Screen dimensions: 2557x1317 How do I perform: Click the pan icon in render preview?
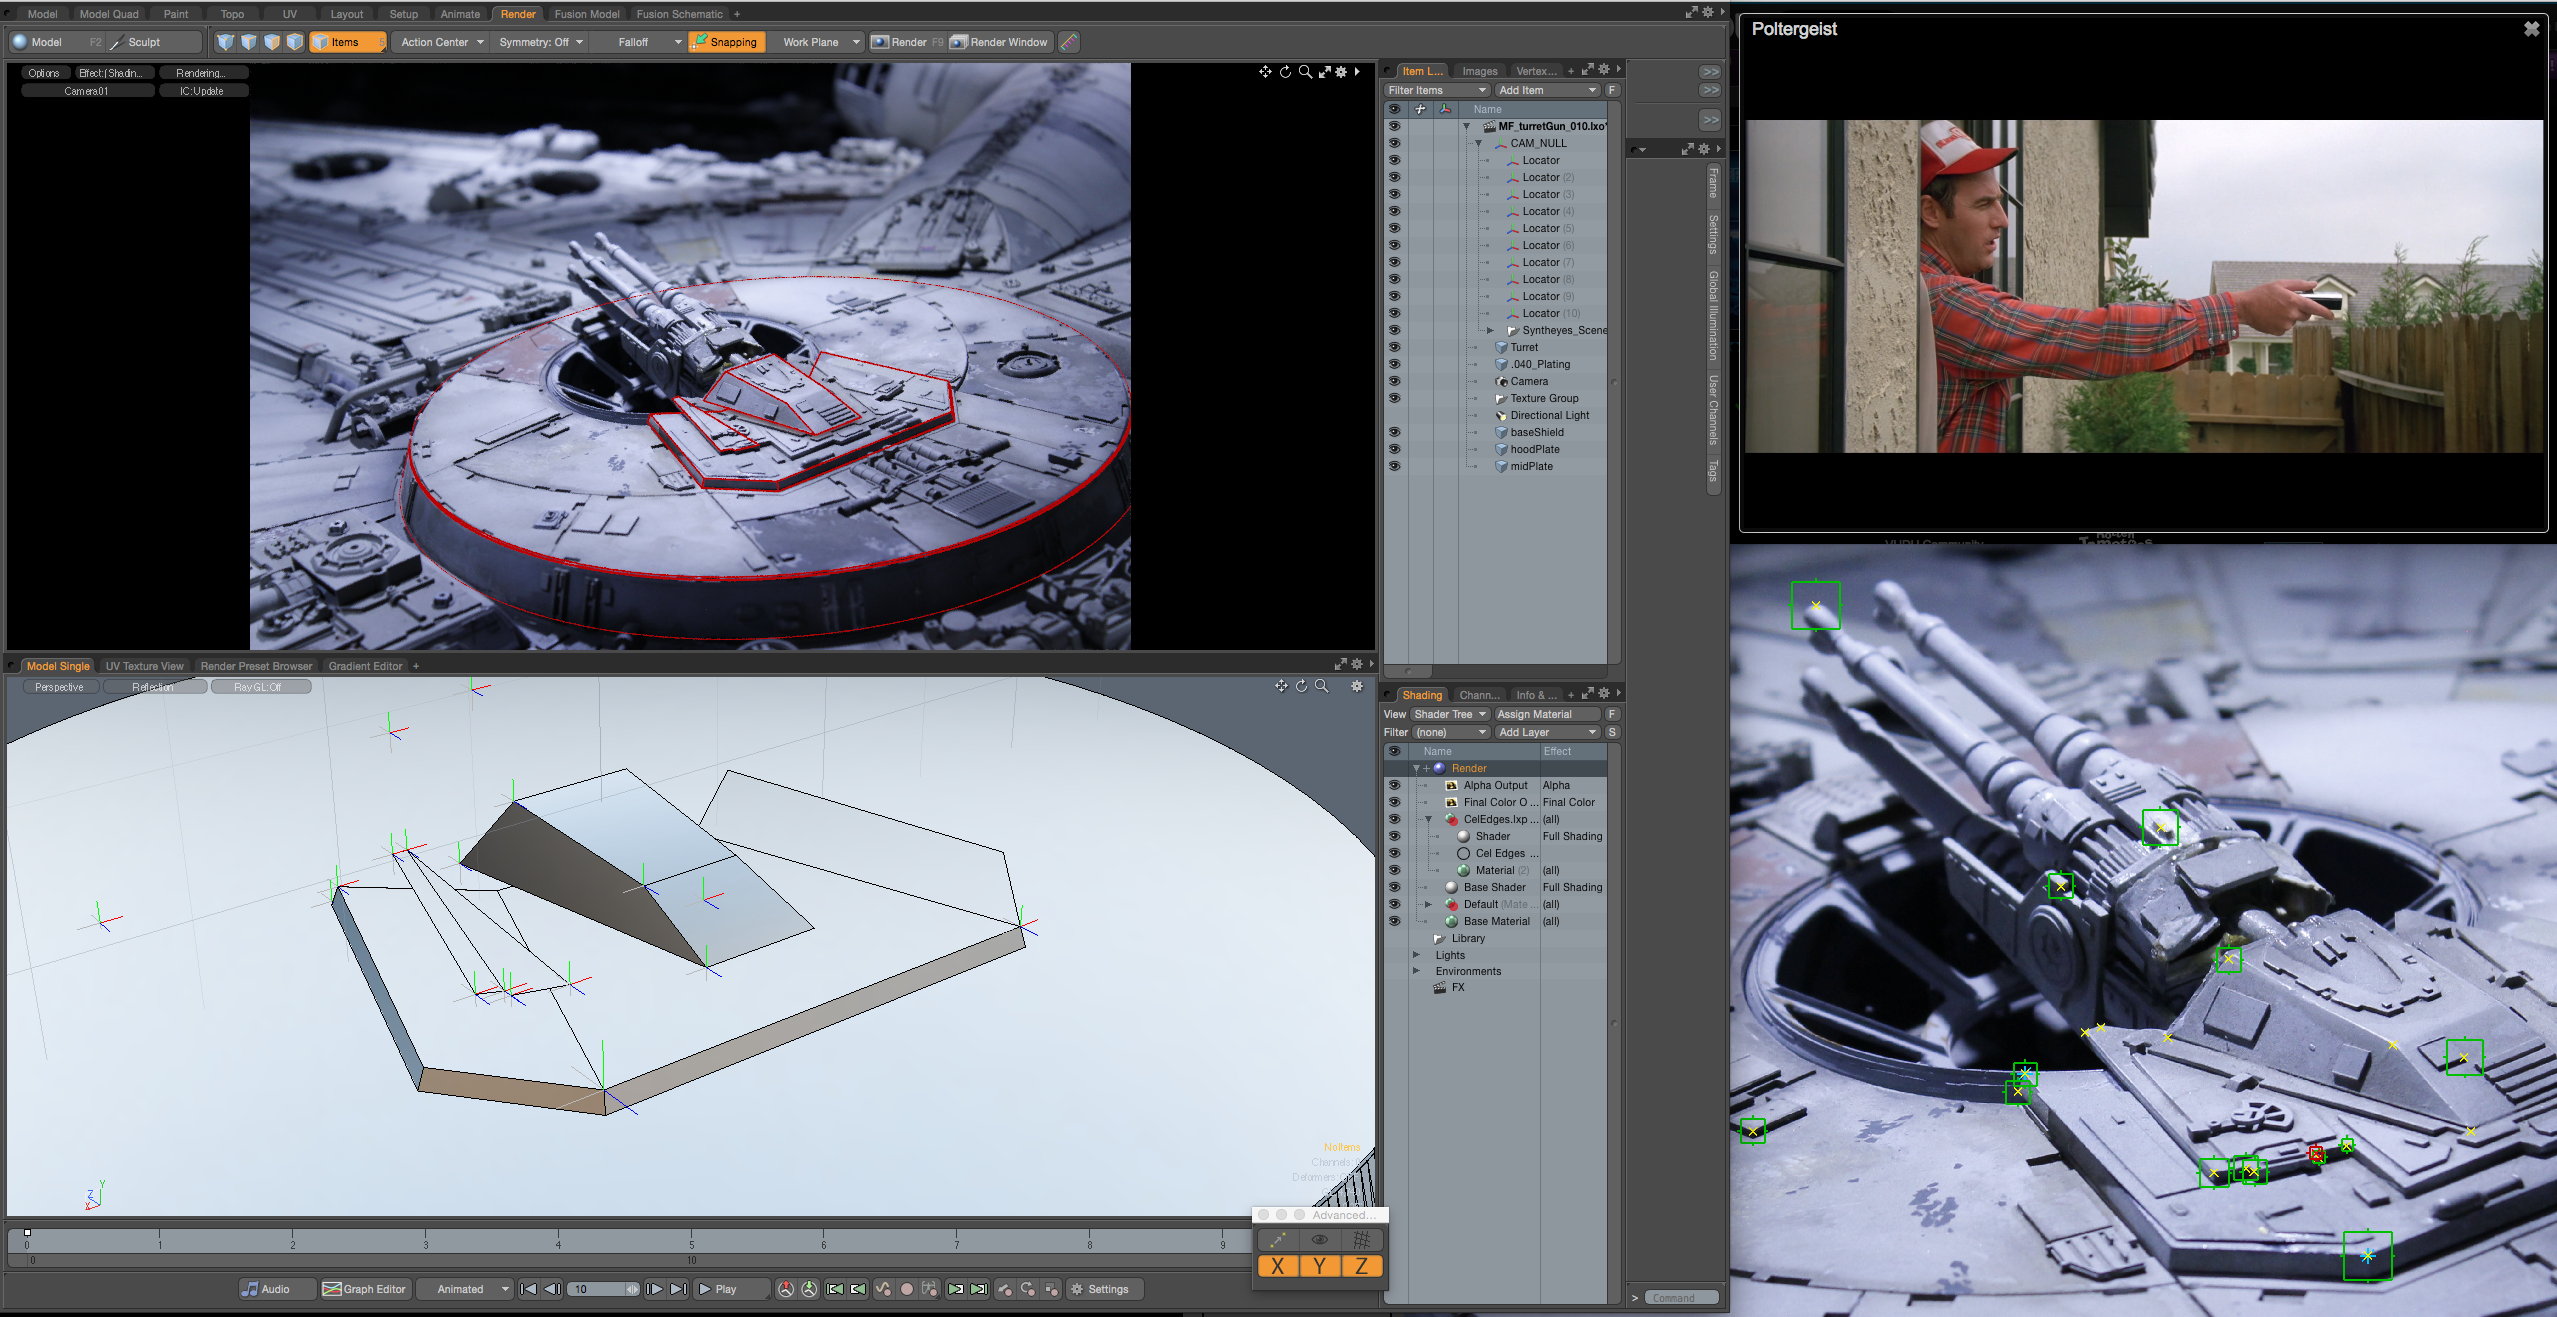[1265, 72]
